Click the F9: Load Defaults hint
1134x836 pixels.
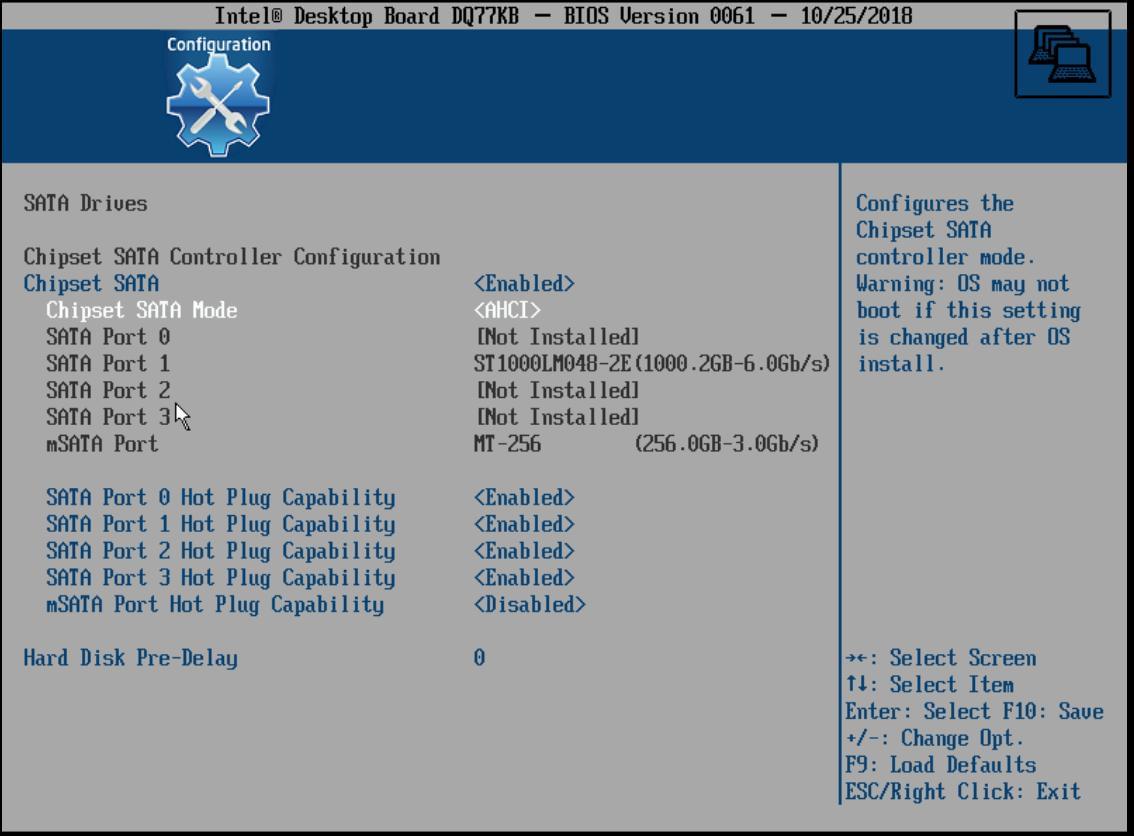click(941, 765)
